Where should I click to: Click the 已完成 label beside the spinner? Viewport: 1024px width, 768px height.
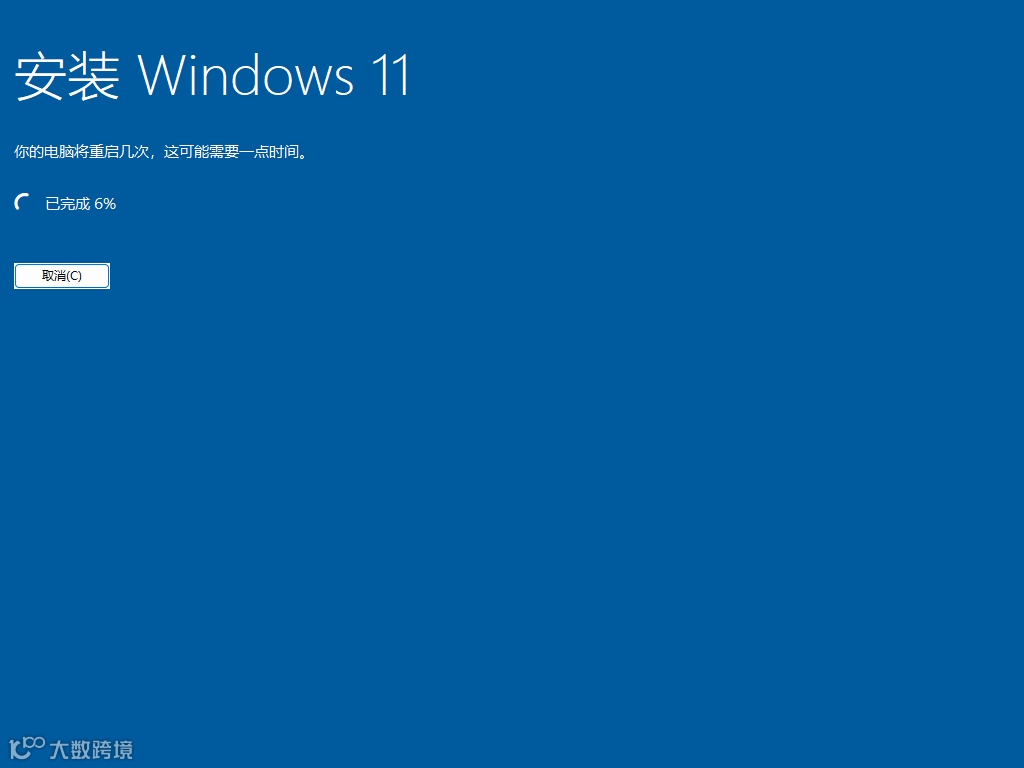[68, 204]
